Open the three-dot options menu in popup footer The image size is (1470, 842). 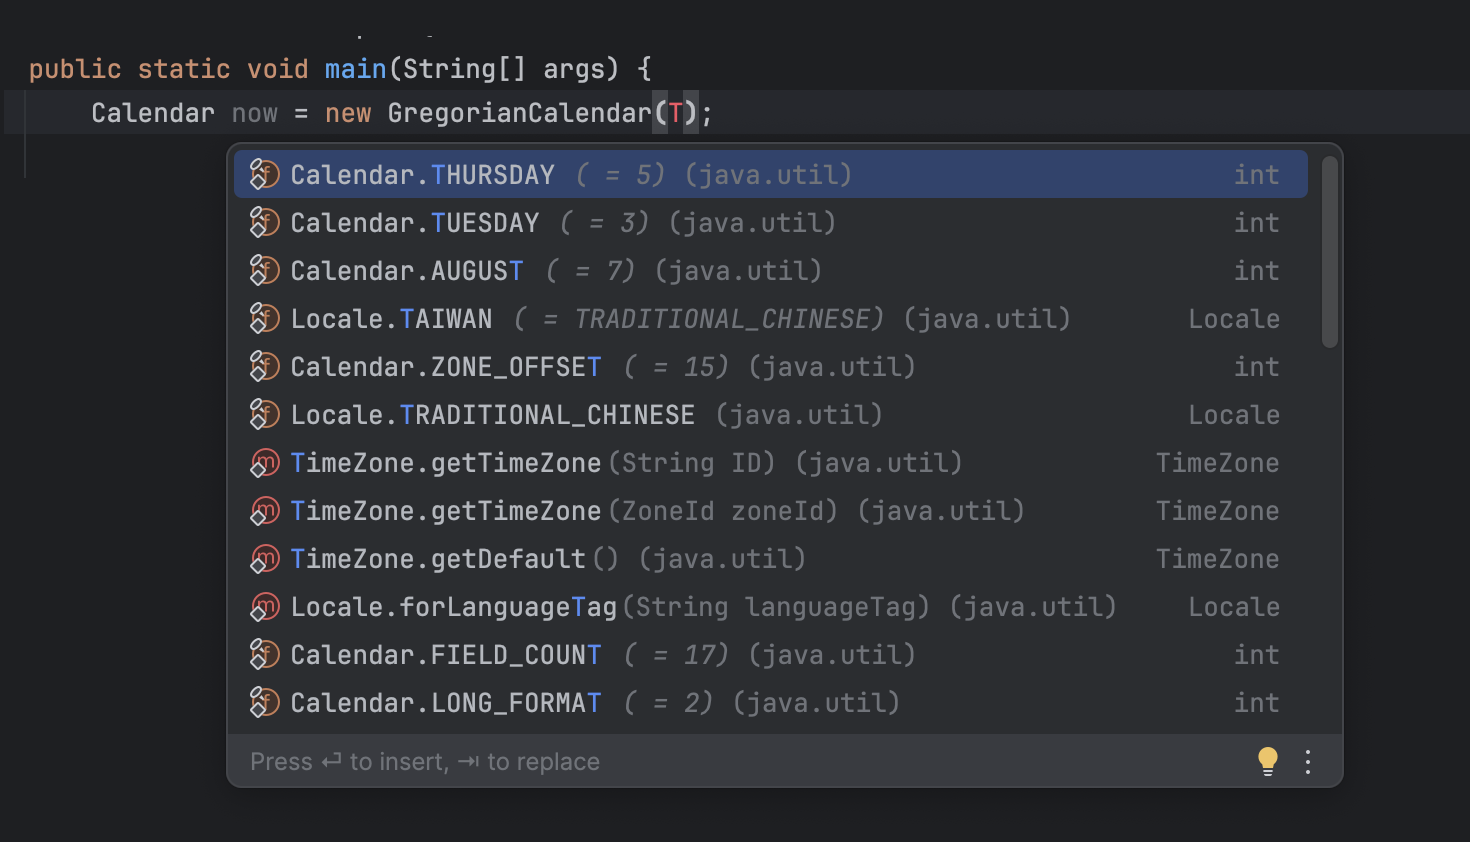pos(1307,761)
